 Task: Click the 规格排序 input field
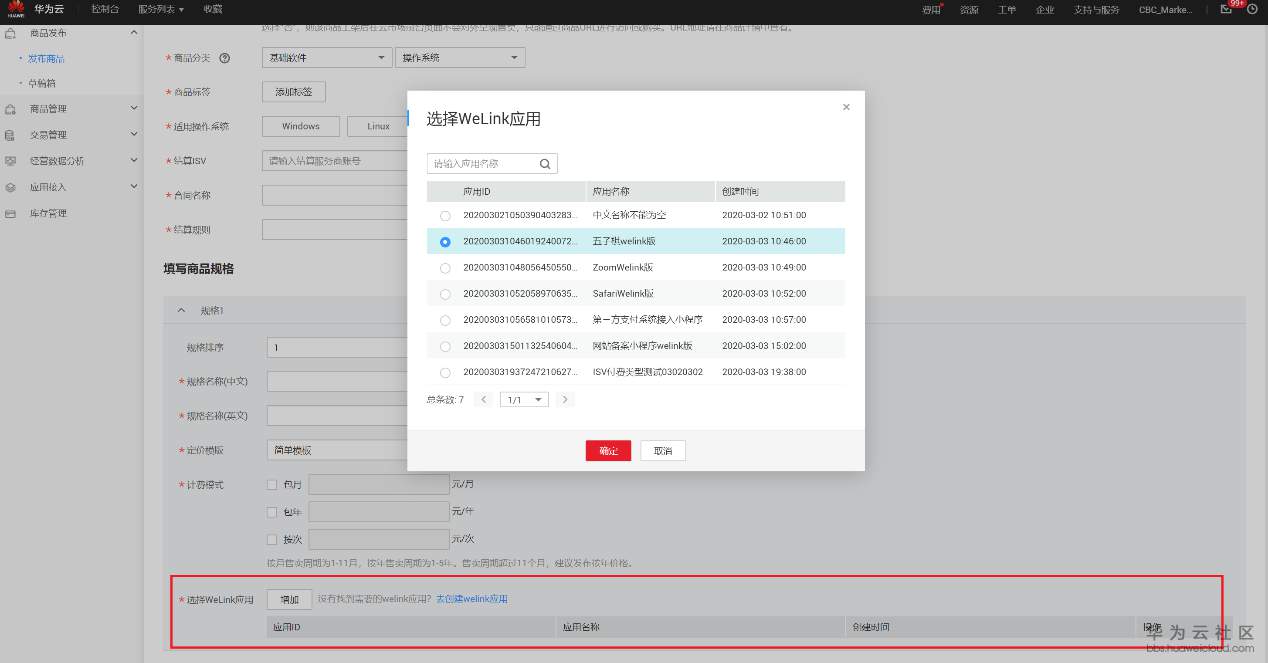(337, 347)
